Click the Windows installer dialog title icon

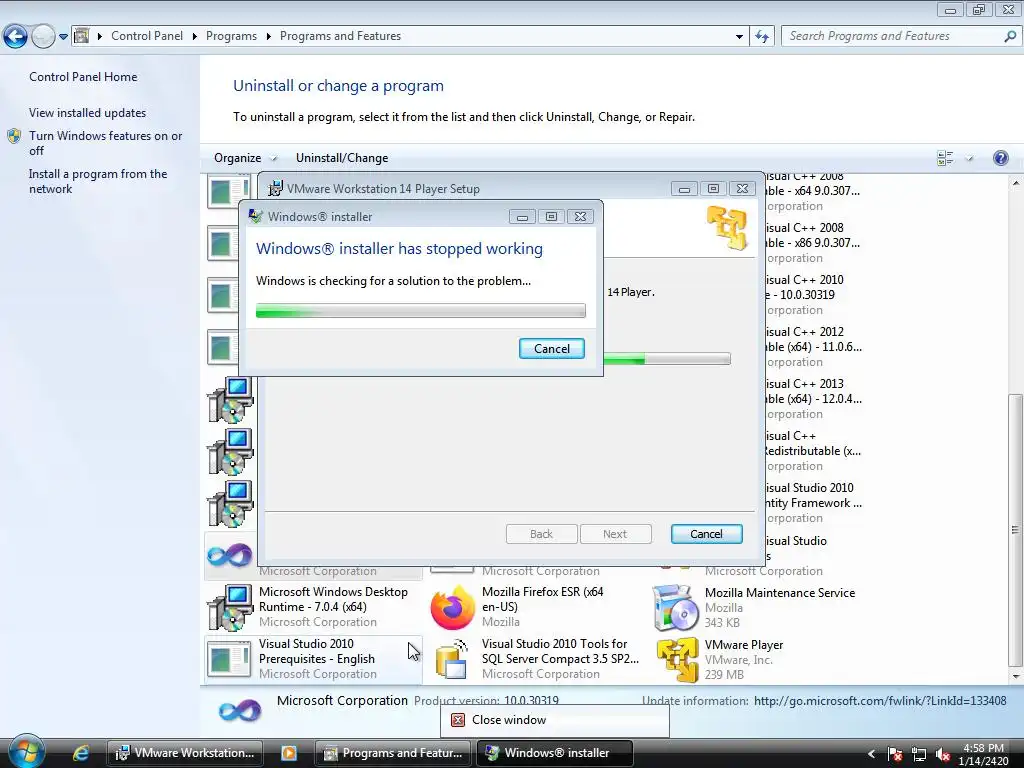coord(256,216)
